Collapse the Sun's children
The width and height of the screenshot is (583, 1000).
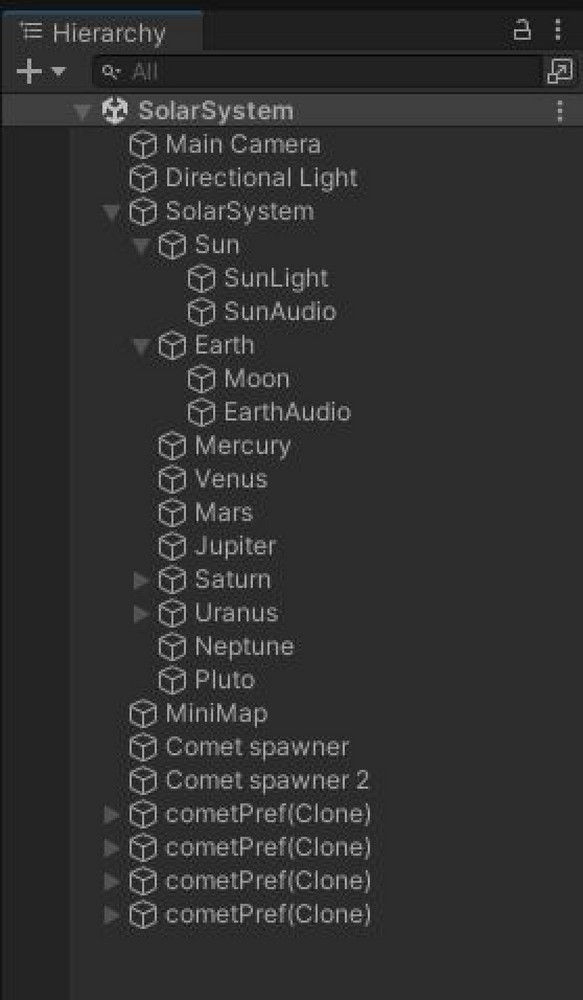tap(142, 245)
